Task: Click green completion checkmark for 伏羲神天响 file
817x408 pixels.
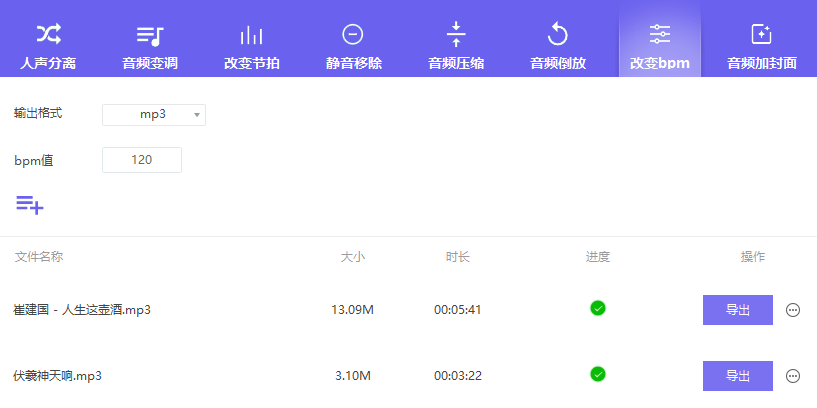Action: coord(598,374)
